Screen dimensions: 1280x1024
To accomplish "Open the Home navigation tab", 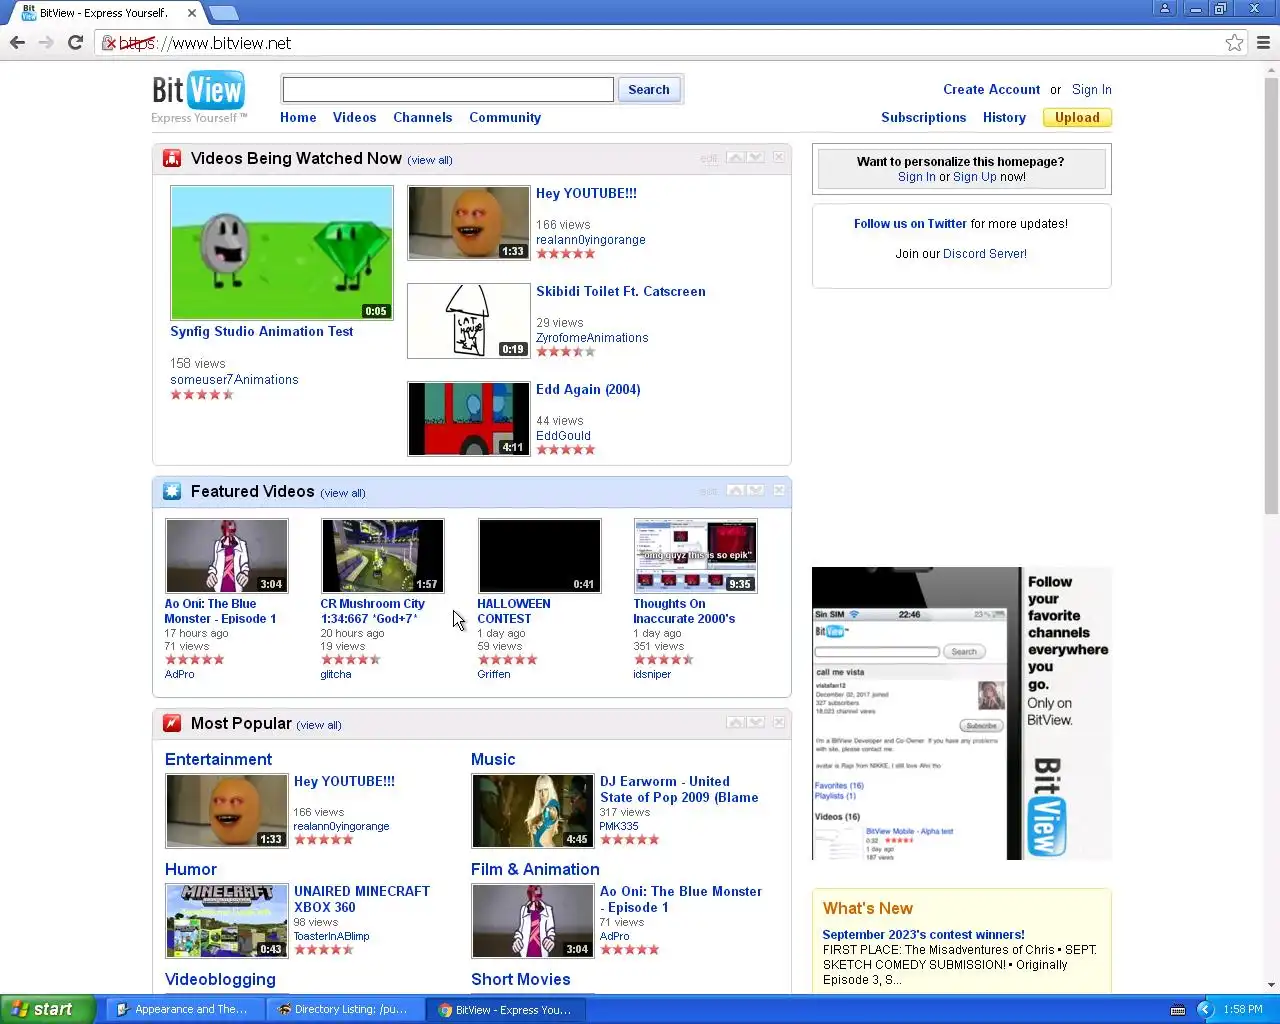I will pyautogui.click(x=298, y=117).
